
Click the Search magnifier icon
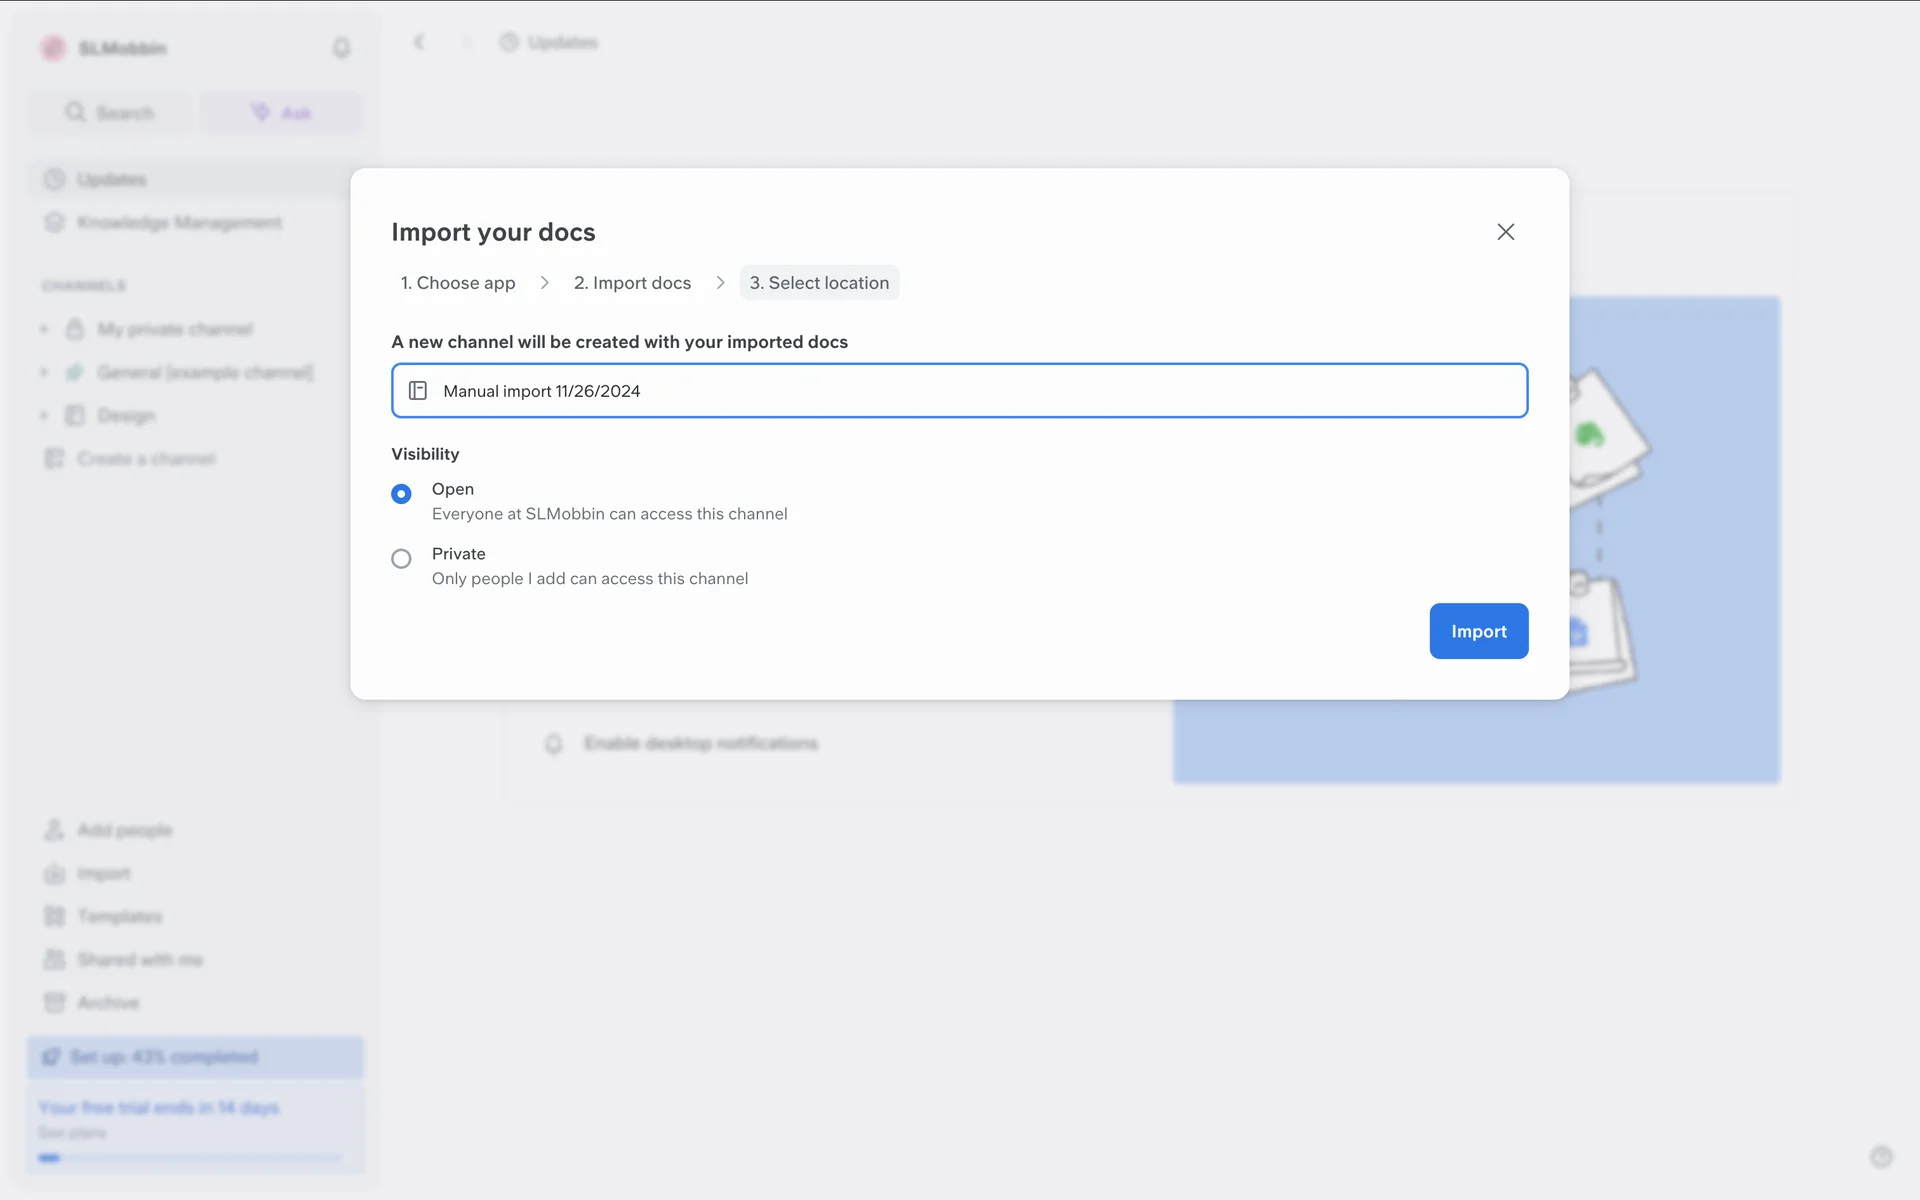[x=75, y=112]
